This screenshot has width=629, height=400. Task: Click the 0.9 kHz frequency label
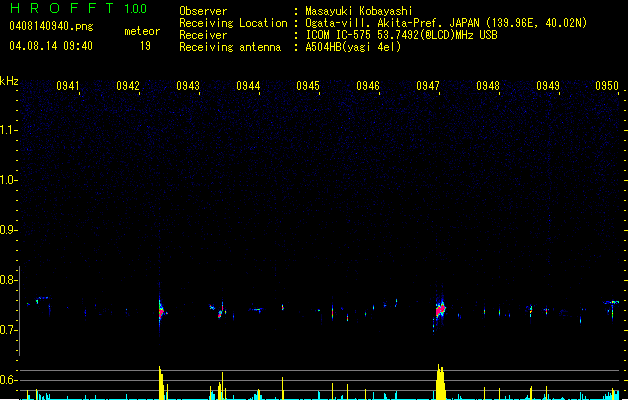[x=8, y=230]
